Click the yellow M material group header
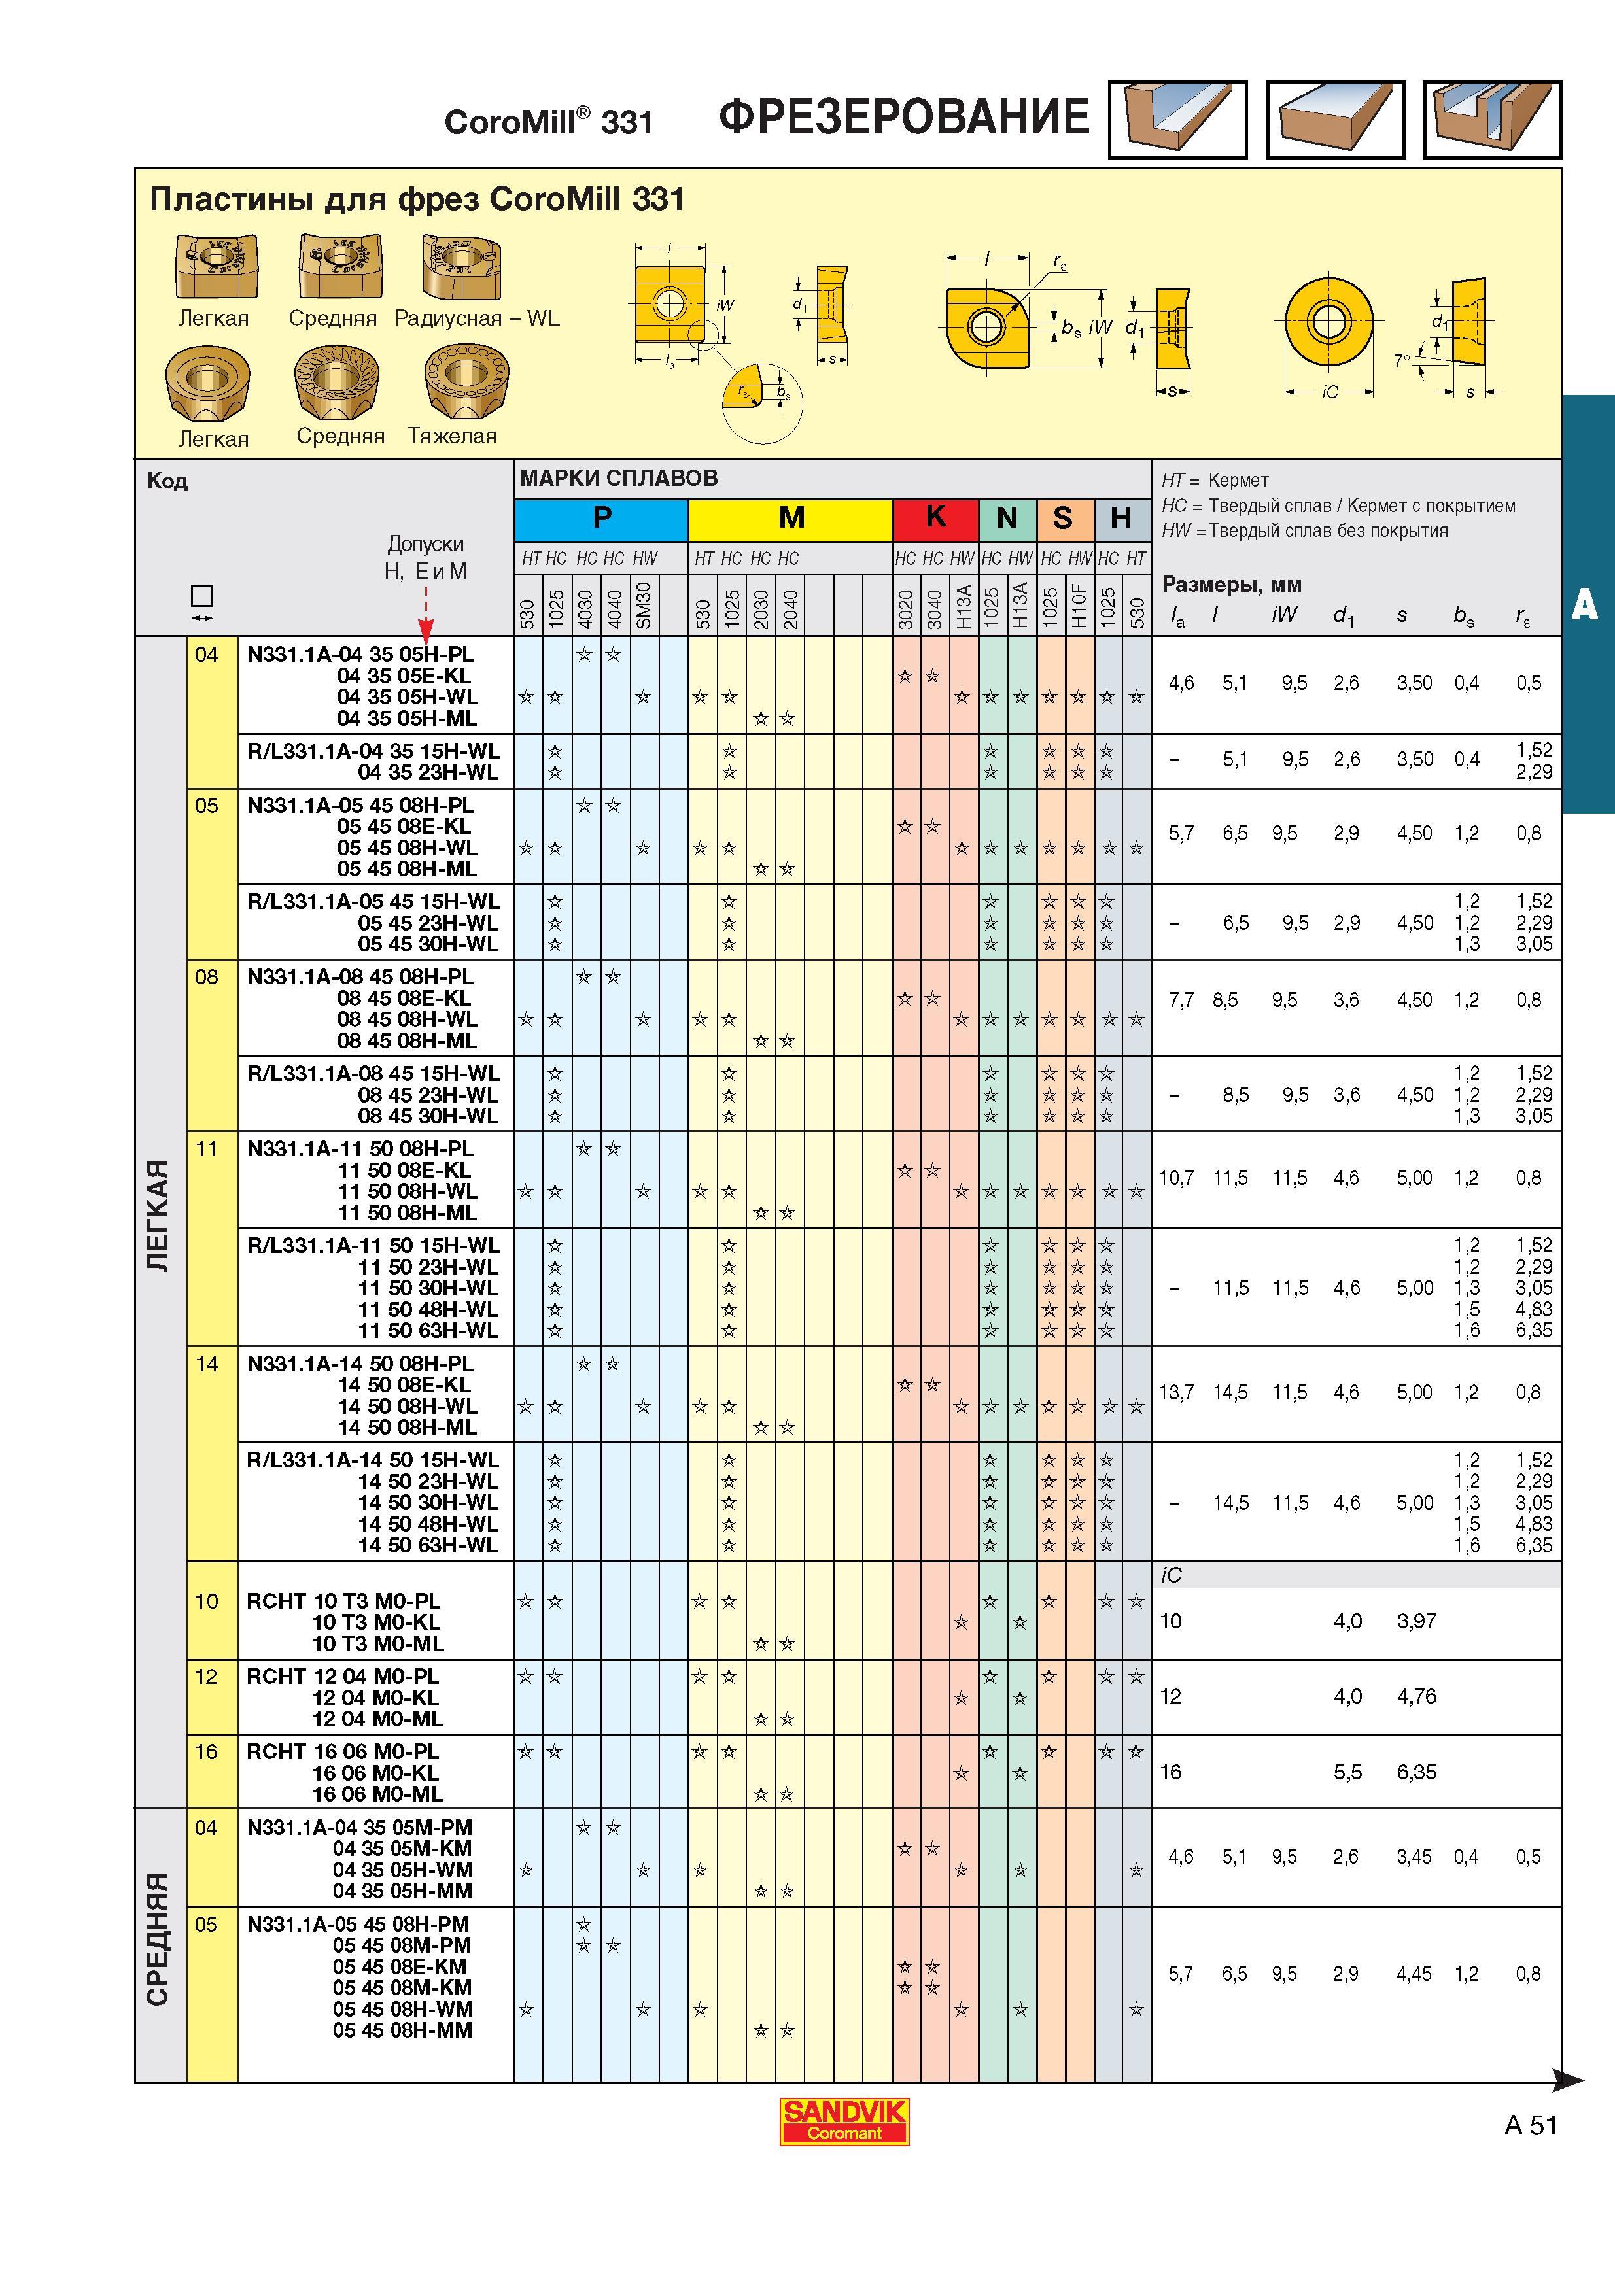 [790, 518]
